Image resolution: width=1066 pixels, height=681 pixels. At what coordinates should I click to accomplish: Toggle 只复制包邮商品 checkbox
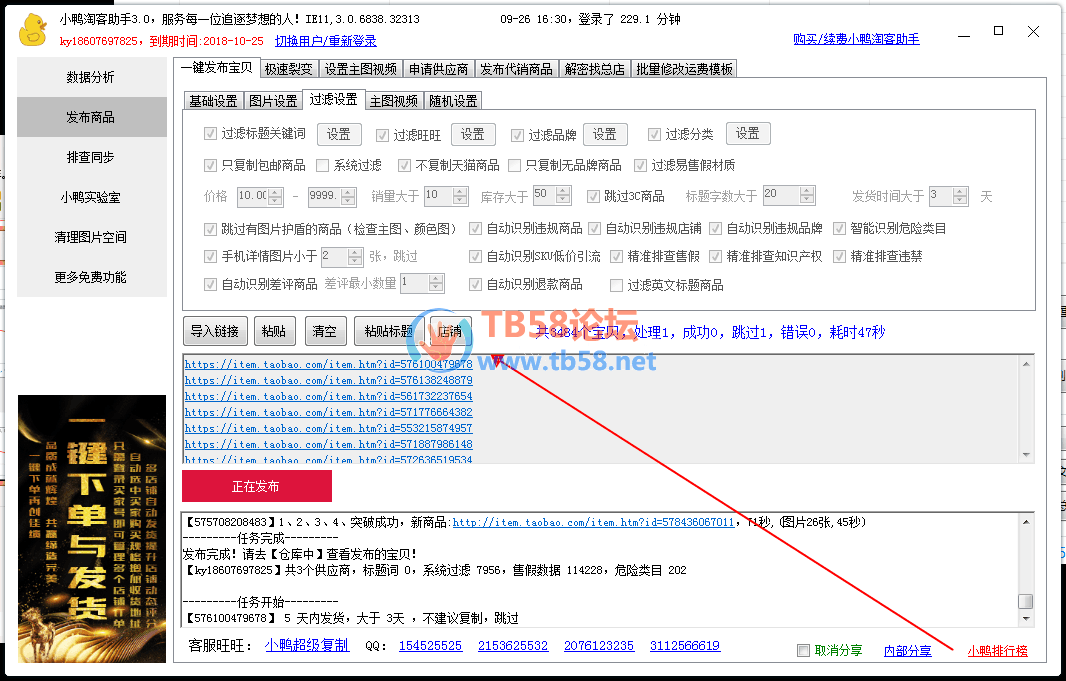(210, 165)
